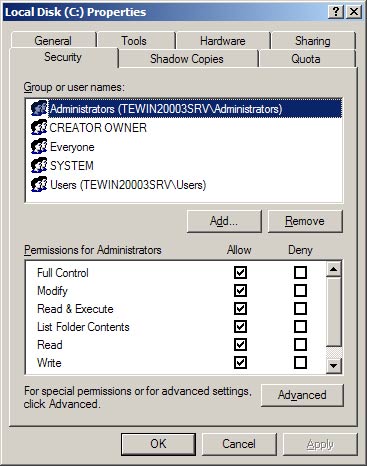Click the title bar help question mark

336,12
